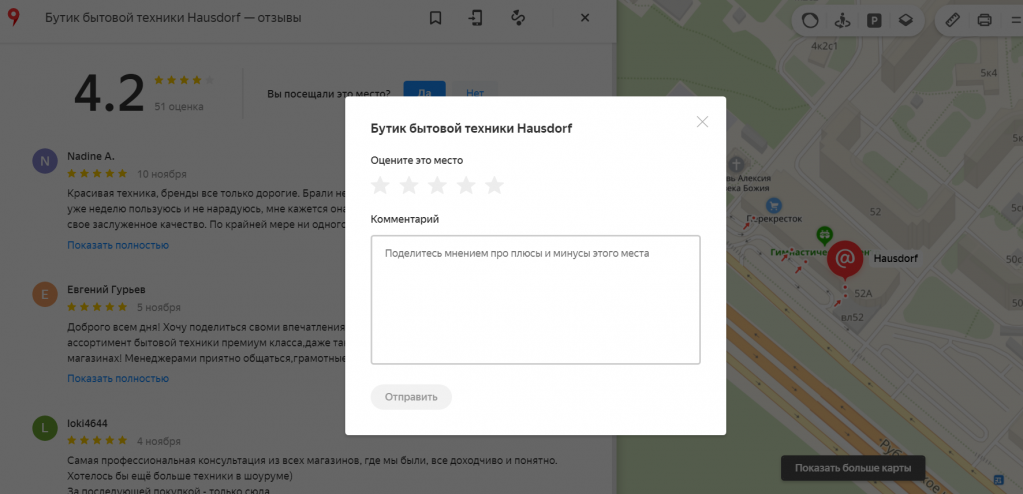Expand Евгений Гурьев review with Показать полностью
Image resolution: width=1023 pixels, height=494 pixels.
click(118, 378)
